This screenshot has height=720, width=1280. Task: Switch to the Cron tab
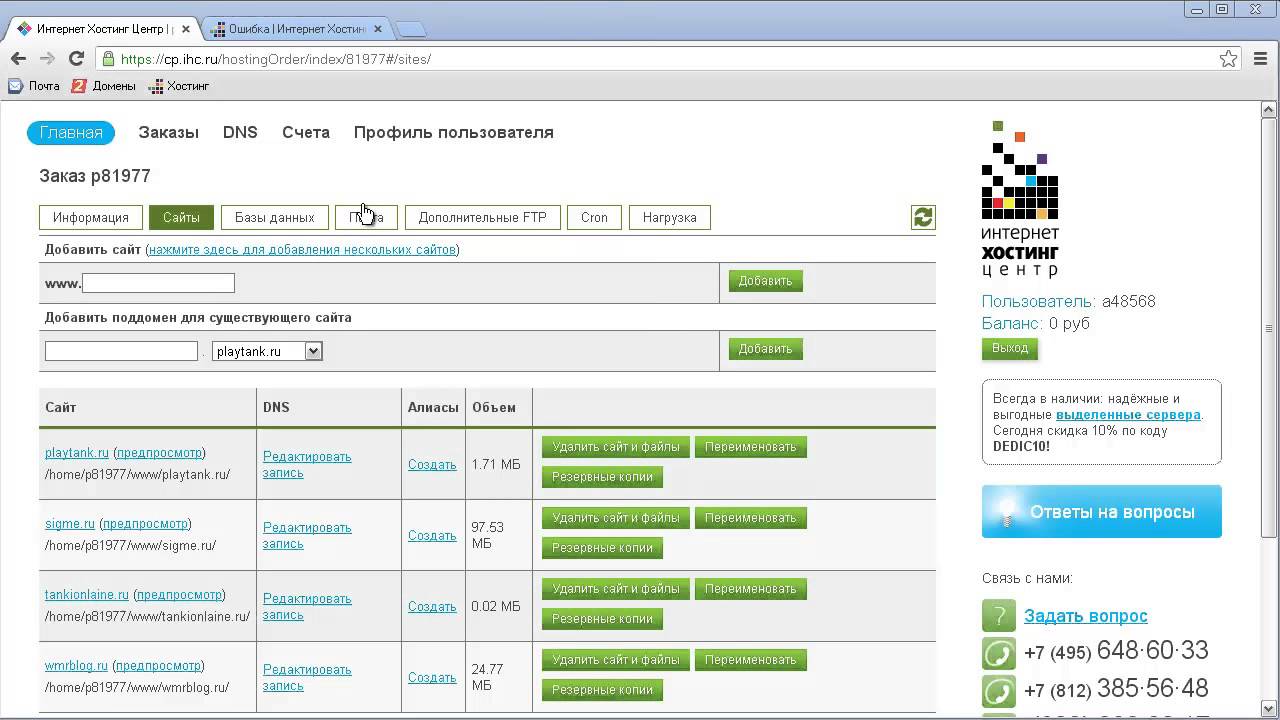tap(594, 217)
